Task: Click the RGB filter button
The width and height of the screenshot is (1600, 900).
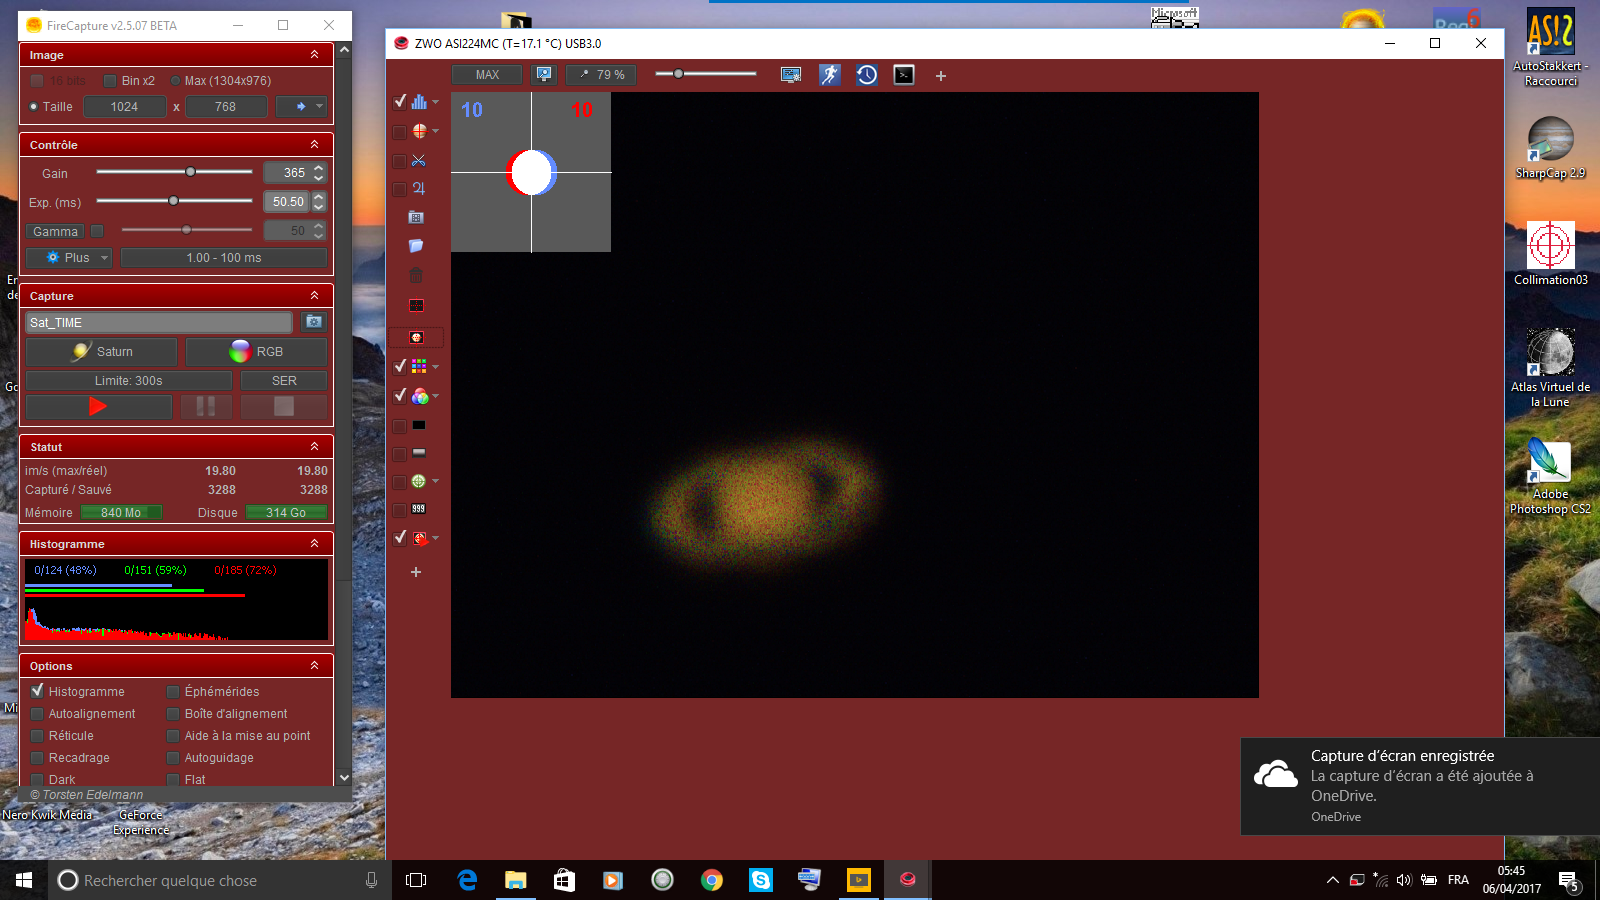Action: 256,352
